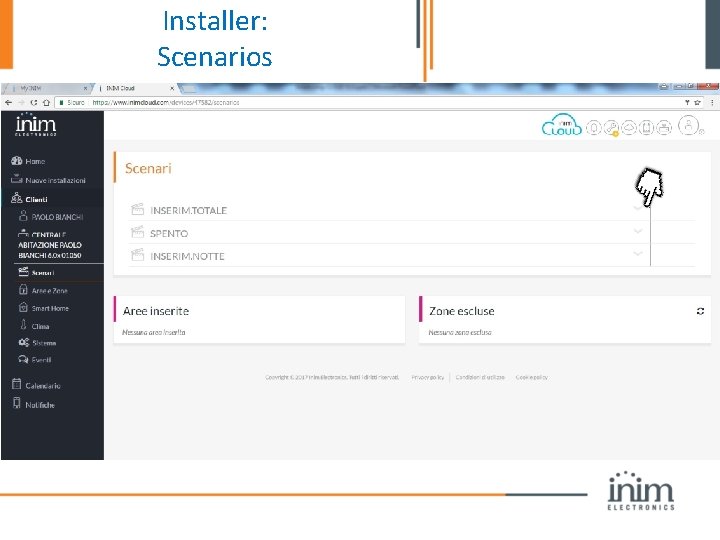The image size is (720, 540).
Task: Click the Notifiche phone icon
Action: [x=17, y=403]
